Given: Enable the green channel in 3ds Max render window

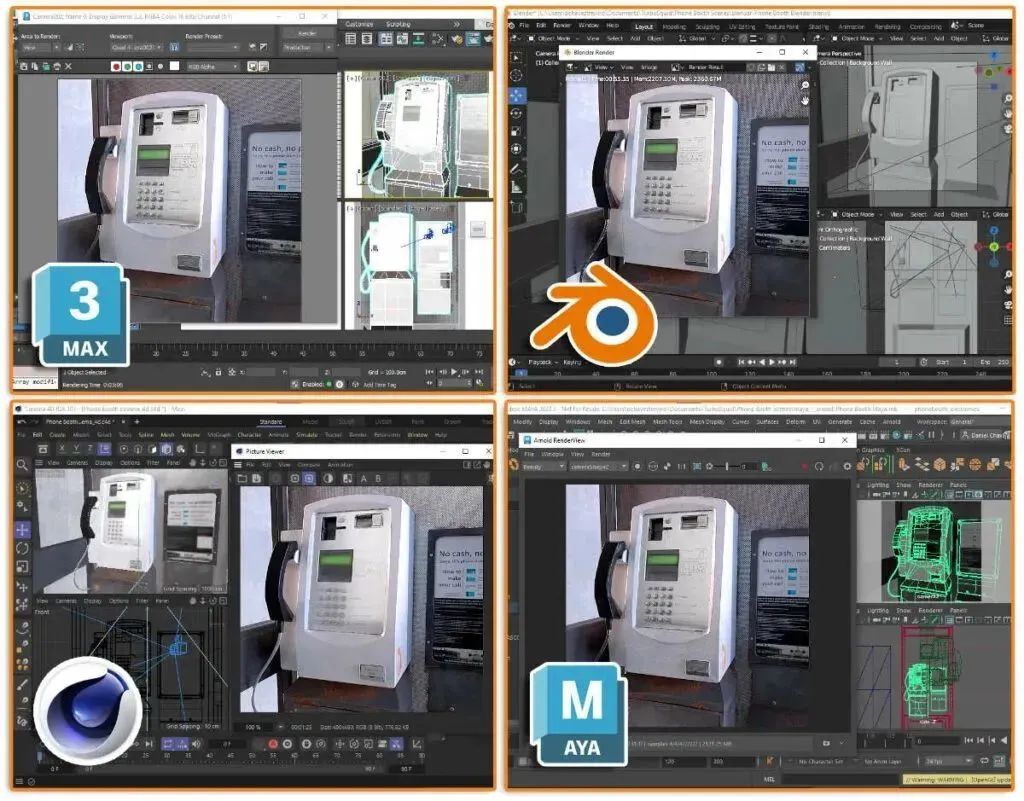Looking at the screenshot, I should pos(127,67).
